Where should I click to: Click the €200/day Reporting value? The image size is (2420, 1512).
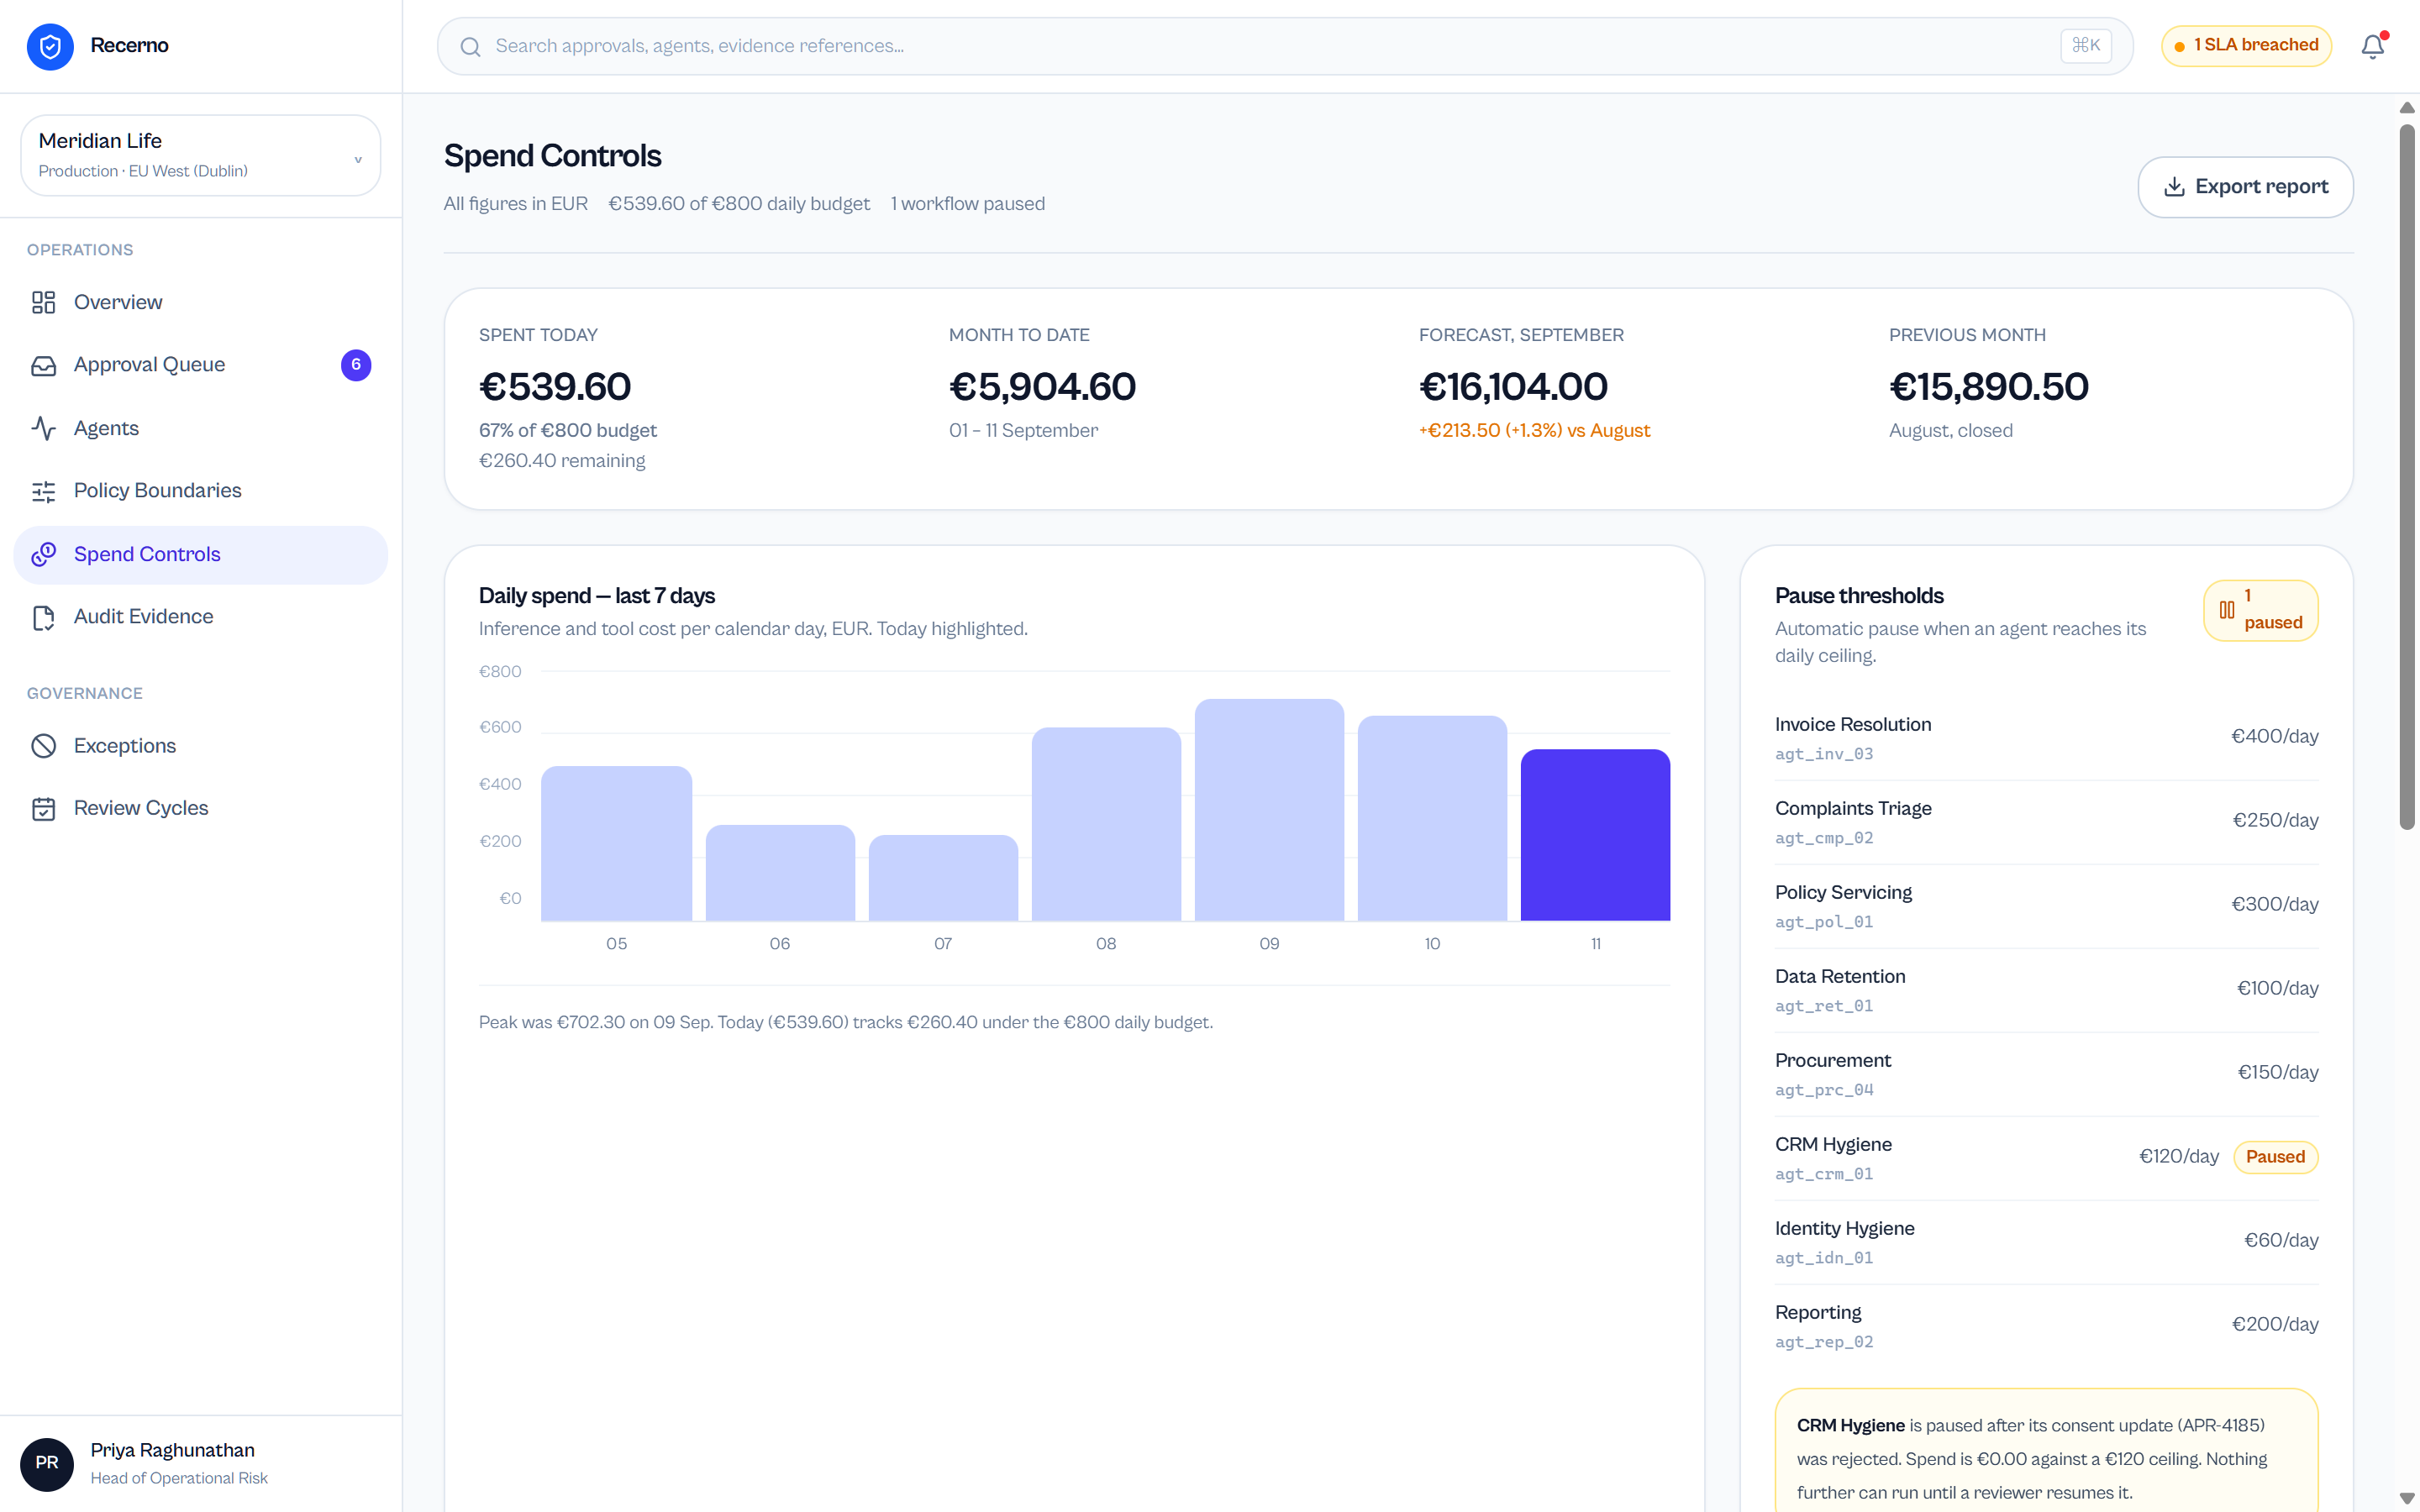[2275, 1324]
